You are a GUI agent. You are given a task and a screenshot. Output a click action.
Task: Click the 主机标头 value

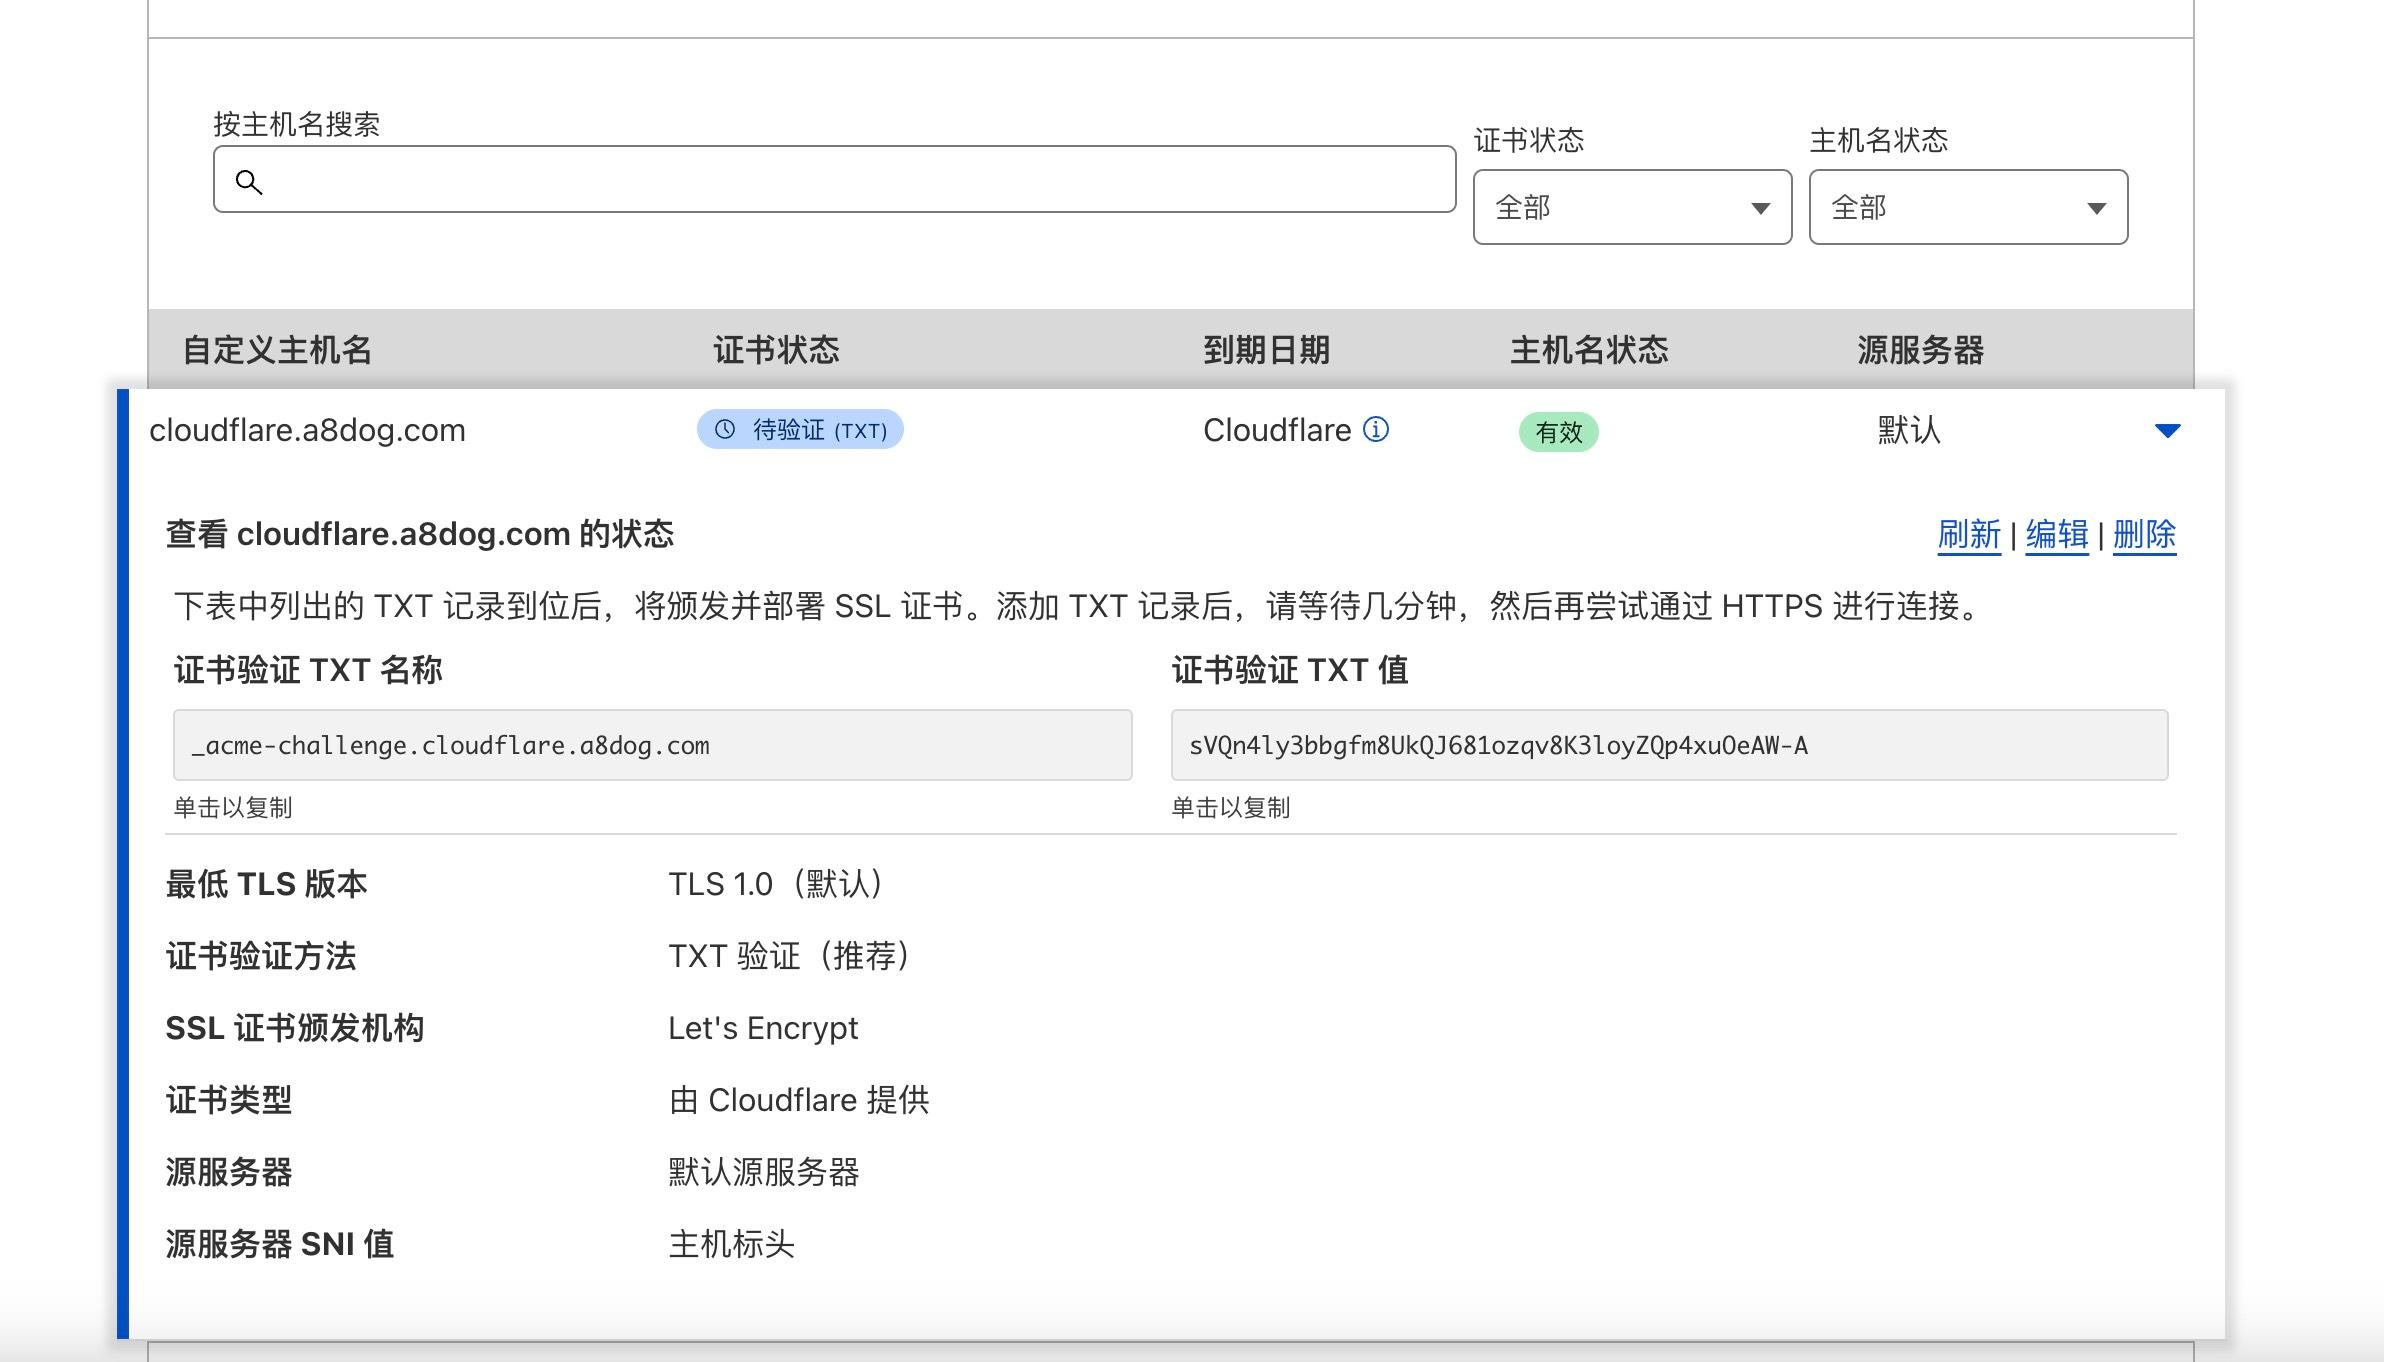(x=731, y=1244)
